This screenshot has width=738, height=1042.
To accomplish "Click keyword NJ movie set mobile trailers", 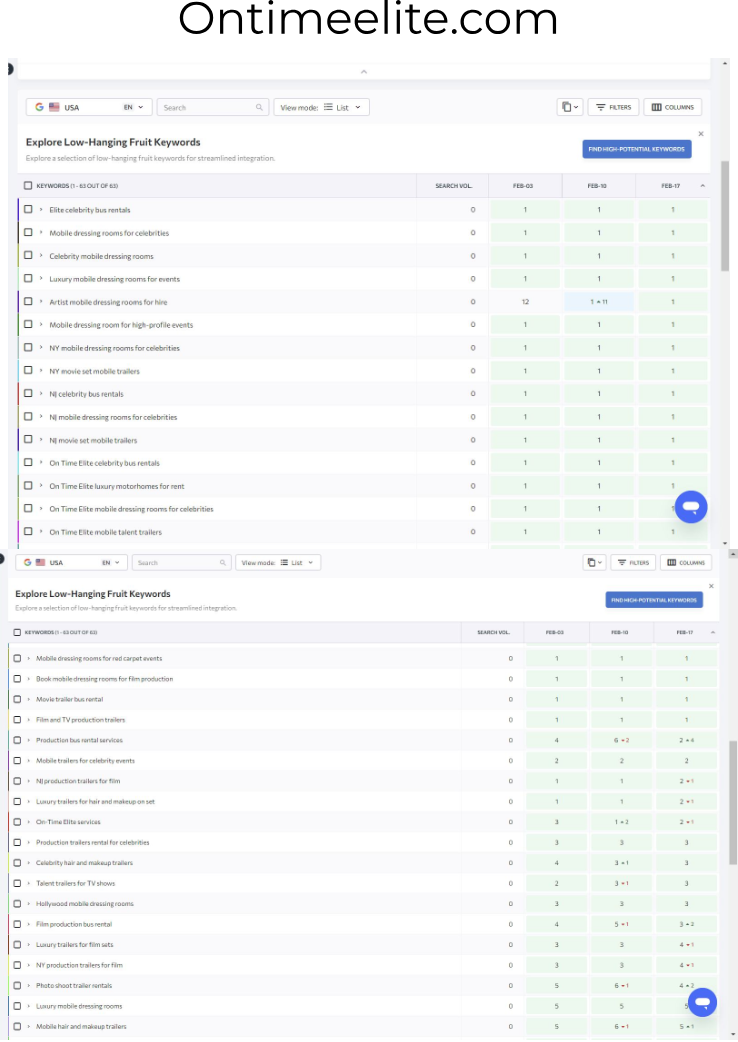I will point(93,440).
